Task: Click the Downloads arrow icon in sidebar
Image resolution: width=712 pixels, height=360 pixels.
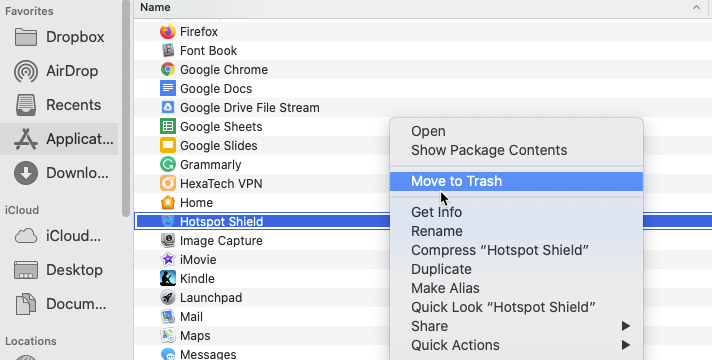Action: click(26, 173)
